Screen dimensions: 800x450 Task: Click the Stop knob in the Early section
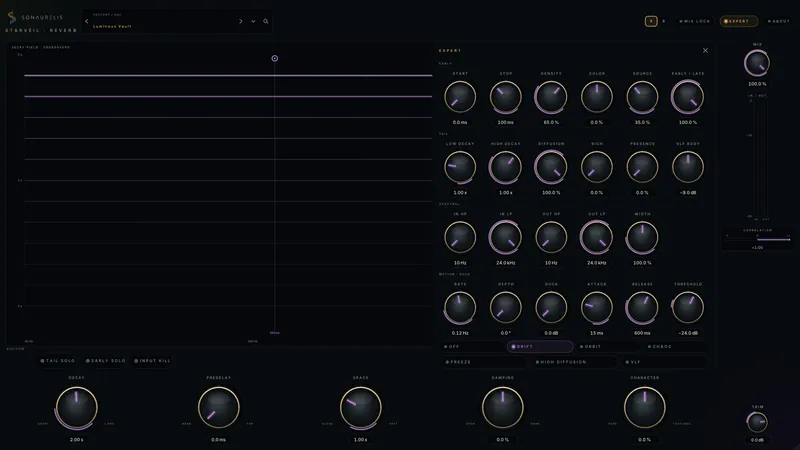[506, 97]
